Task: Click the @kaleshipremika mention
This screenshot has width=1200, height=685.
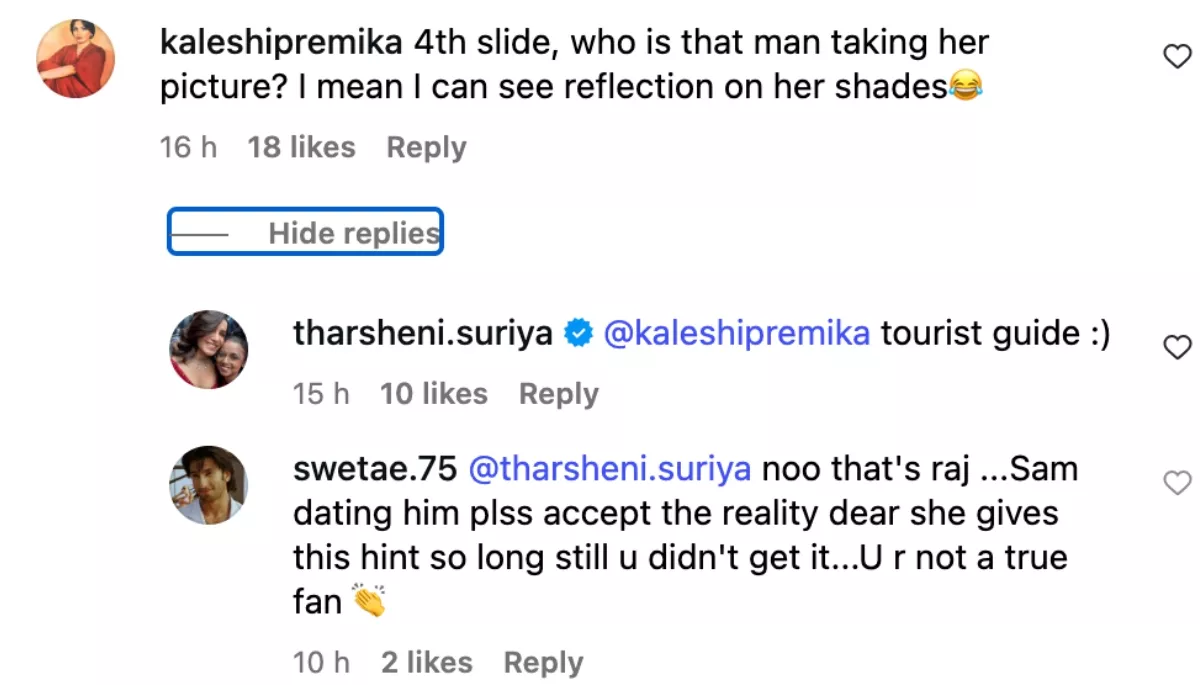Action: 737,334
